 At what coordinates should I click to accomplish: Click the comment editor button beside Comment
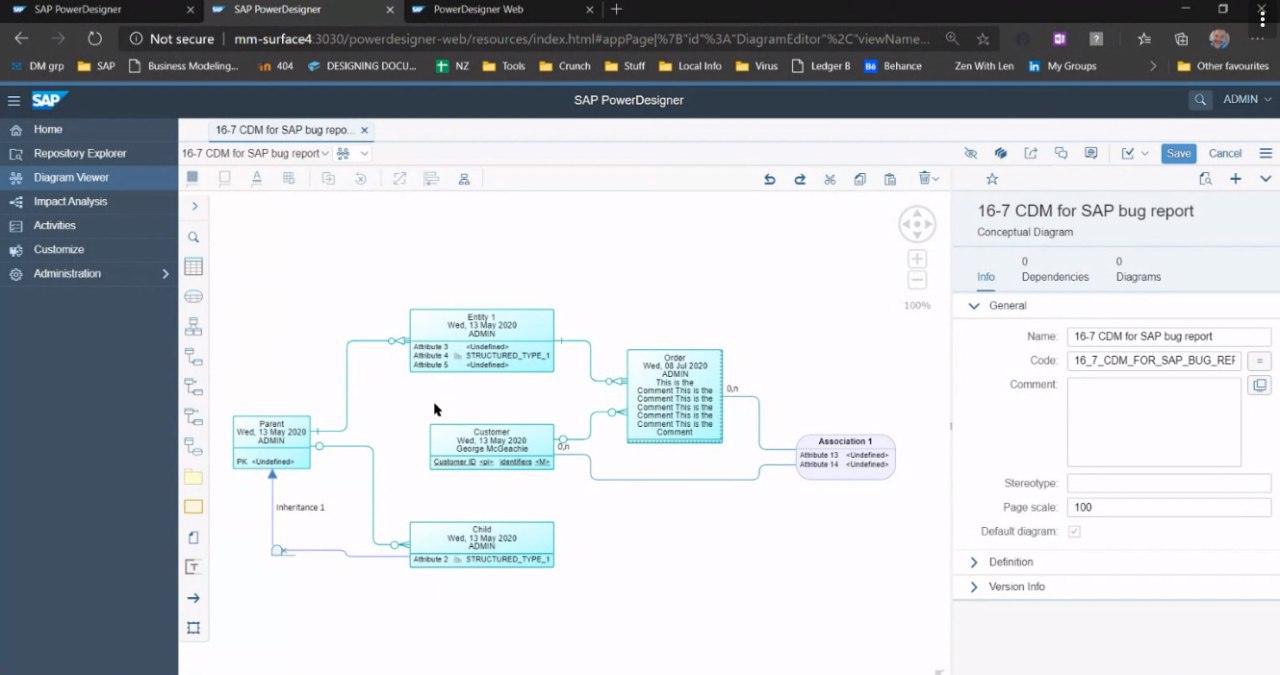coord(1259,385)
